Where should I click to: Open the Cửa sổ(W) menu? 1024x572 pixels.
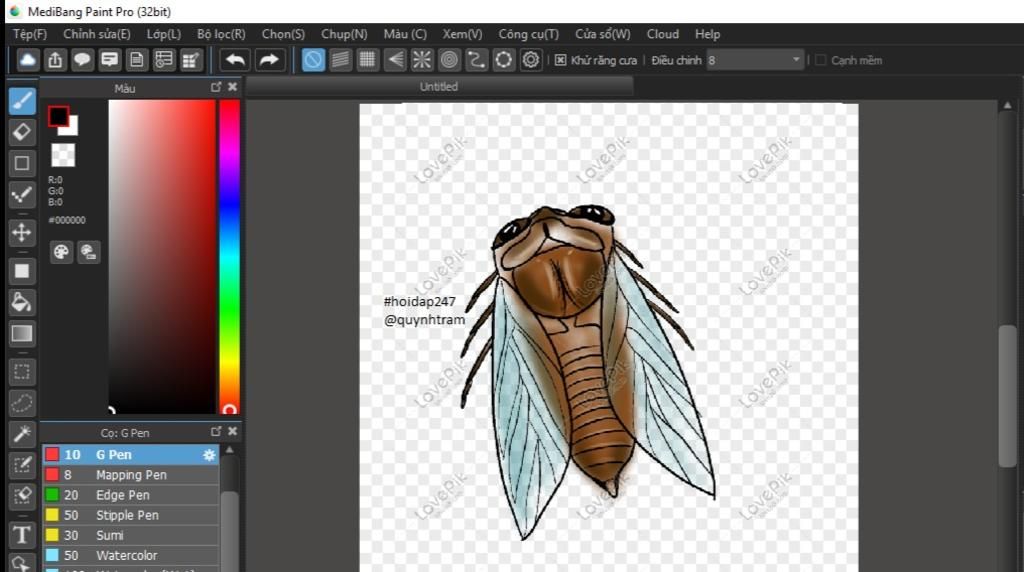603,34
